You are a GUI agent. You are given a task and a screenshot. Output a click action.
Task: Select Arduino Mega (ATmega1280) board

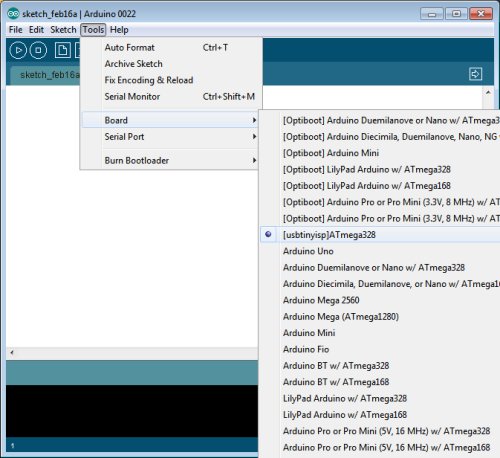(x=380, y=316)
